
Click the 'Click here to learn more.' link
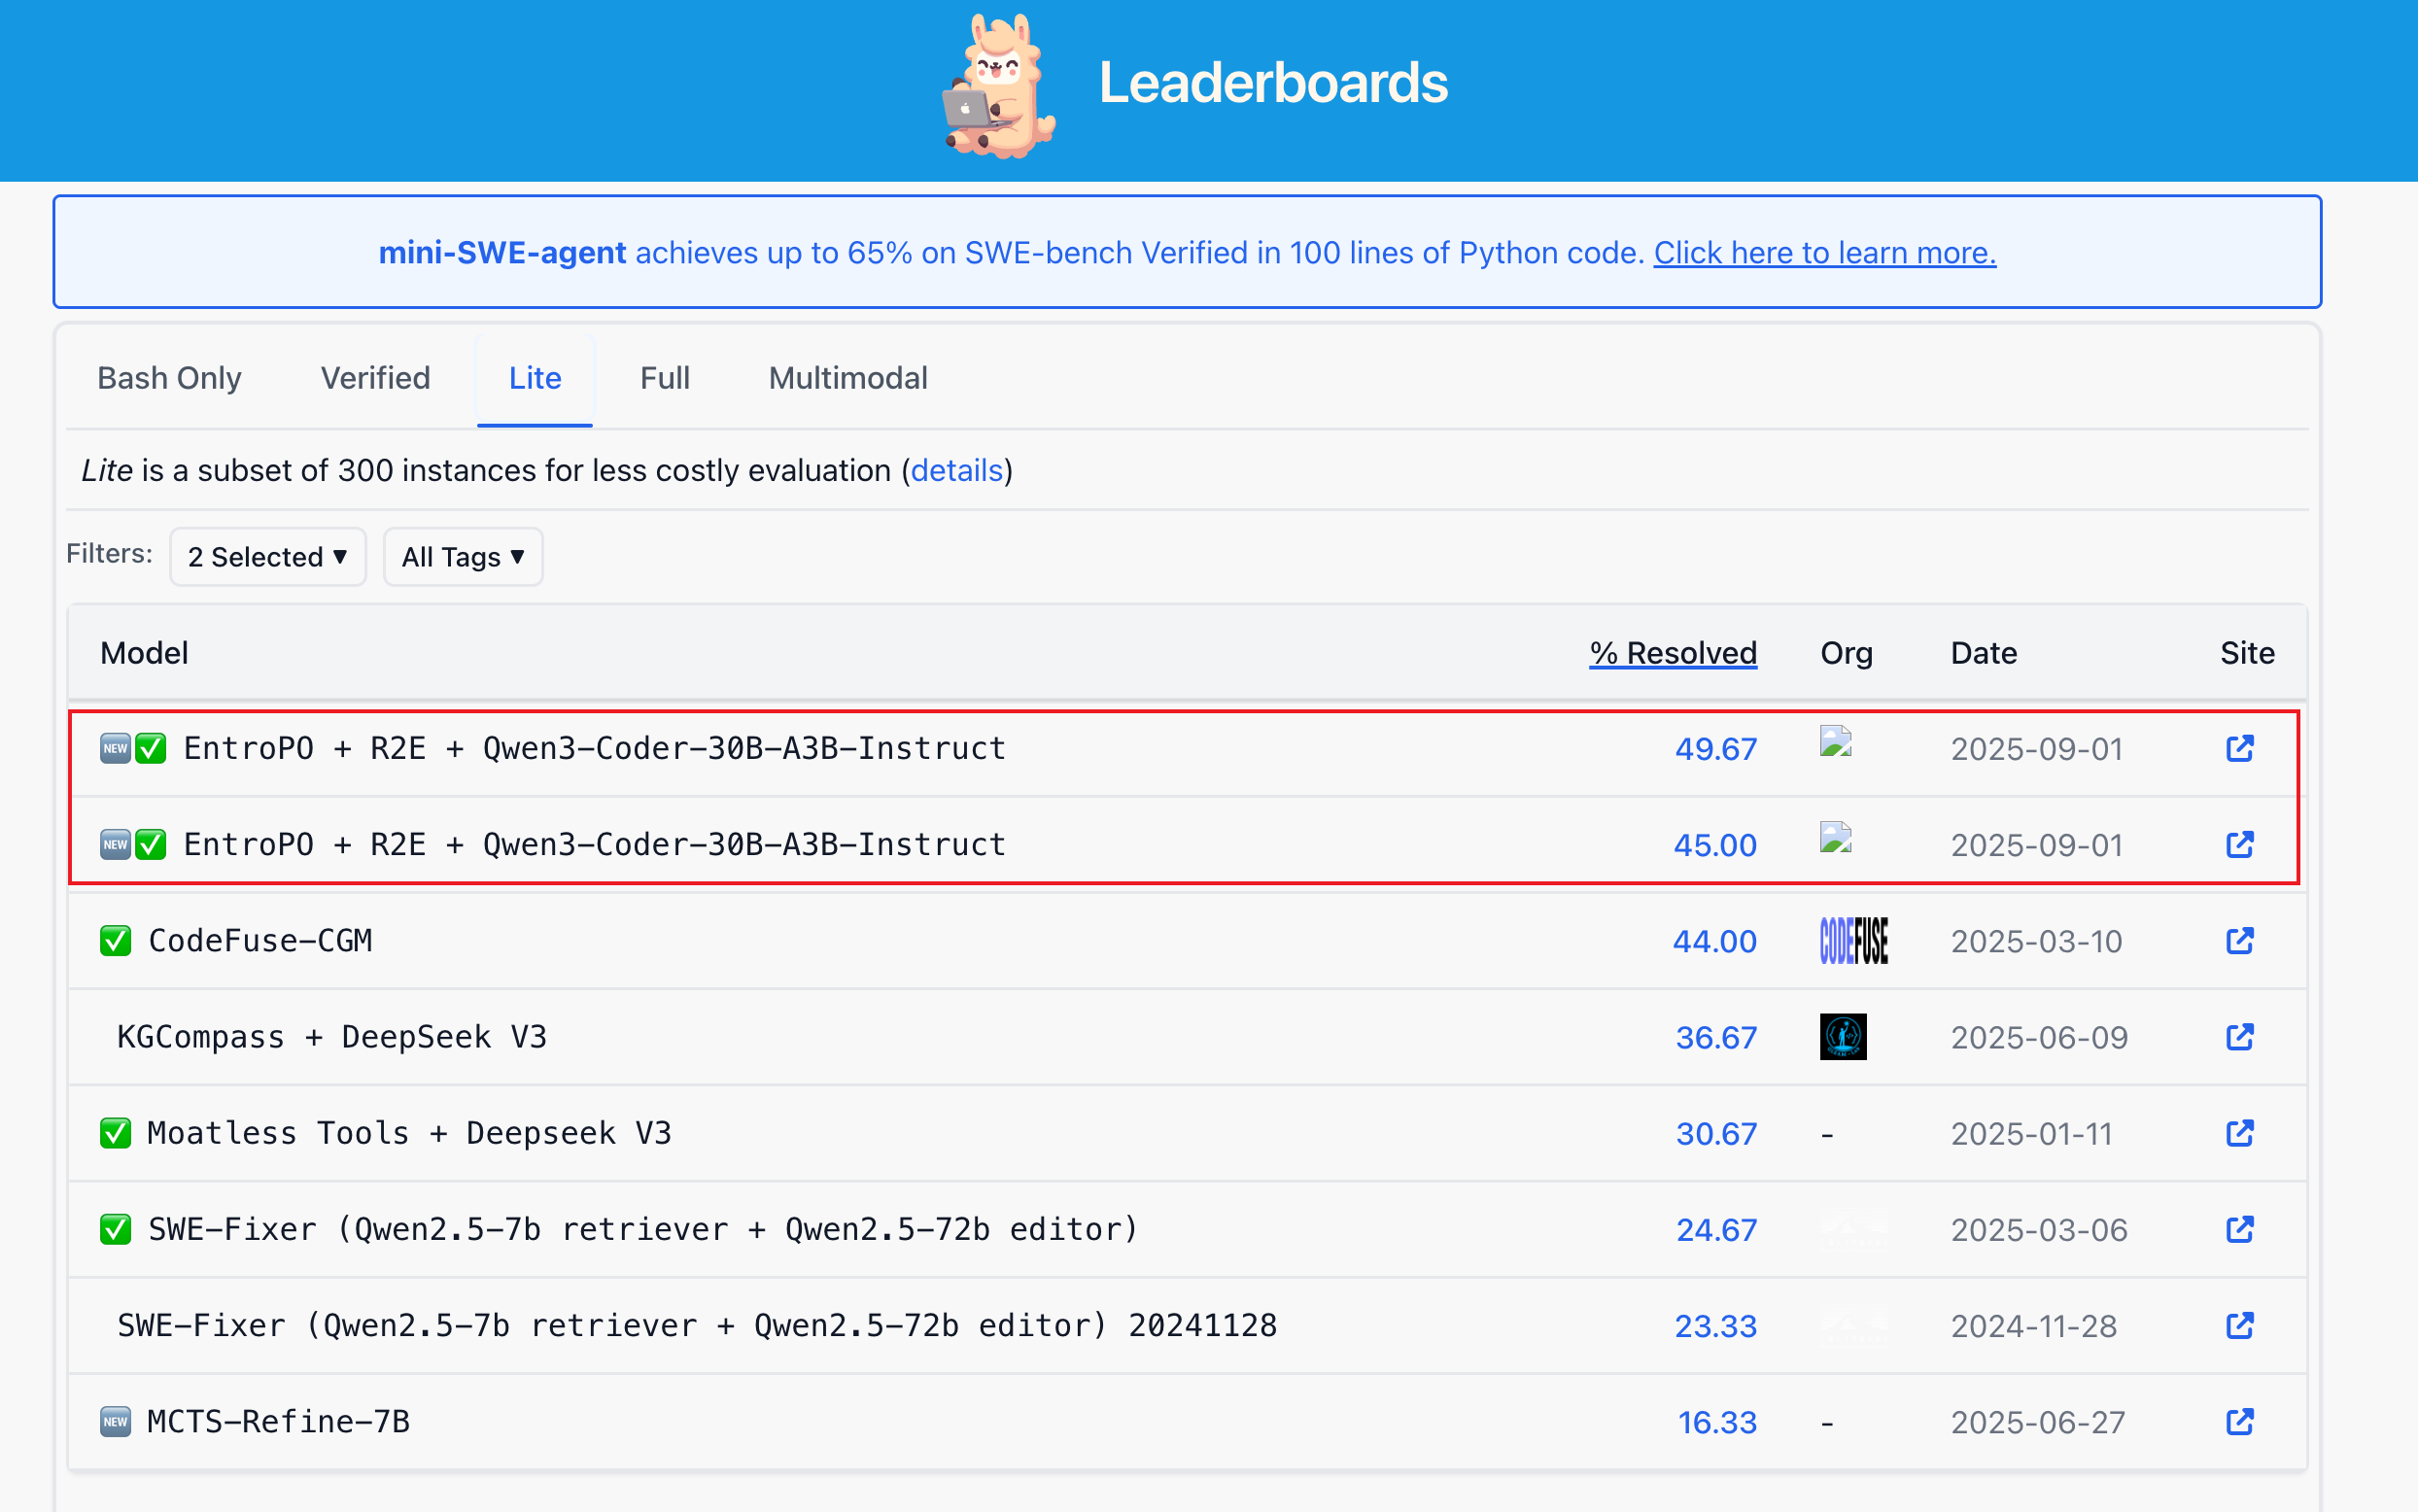[1824, 253]
